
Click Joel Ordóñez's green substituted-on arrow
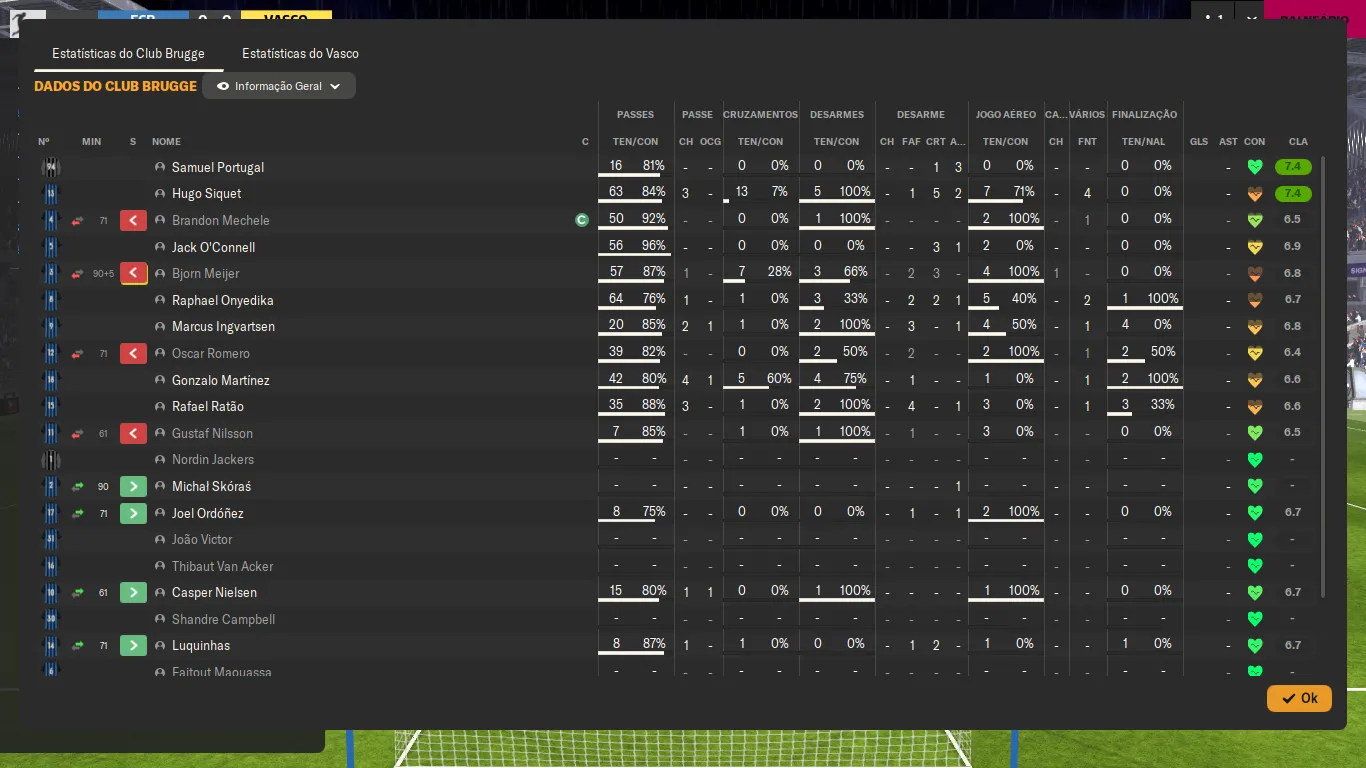click(134, 513)
